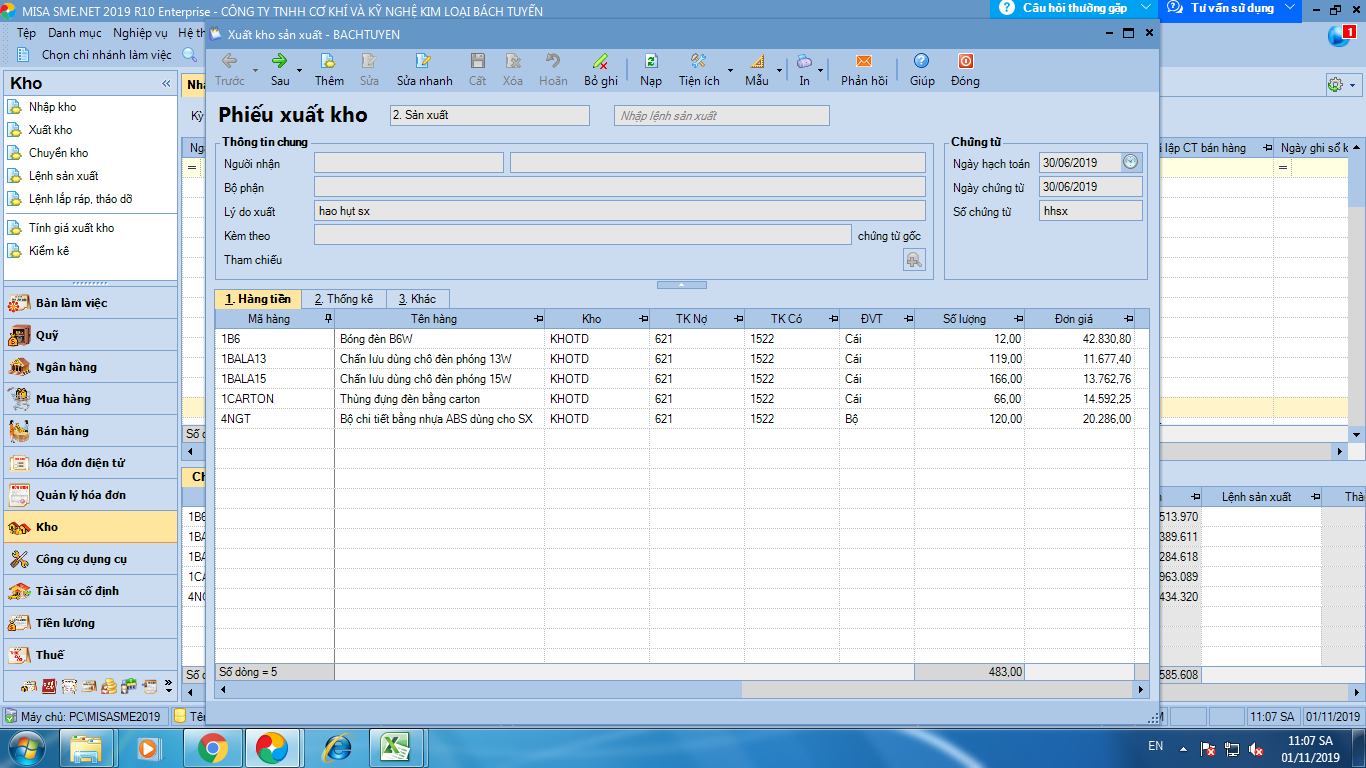This screenshot has height=768, width=1366.
Task: Click the Đóng close-form toolbar icon
Action: click(x=965, y=61)
